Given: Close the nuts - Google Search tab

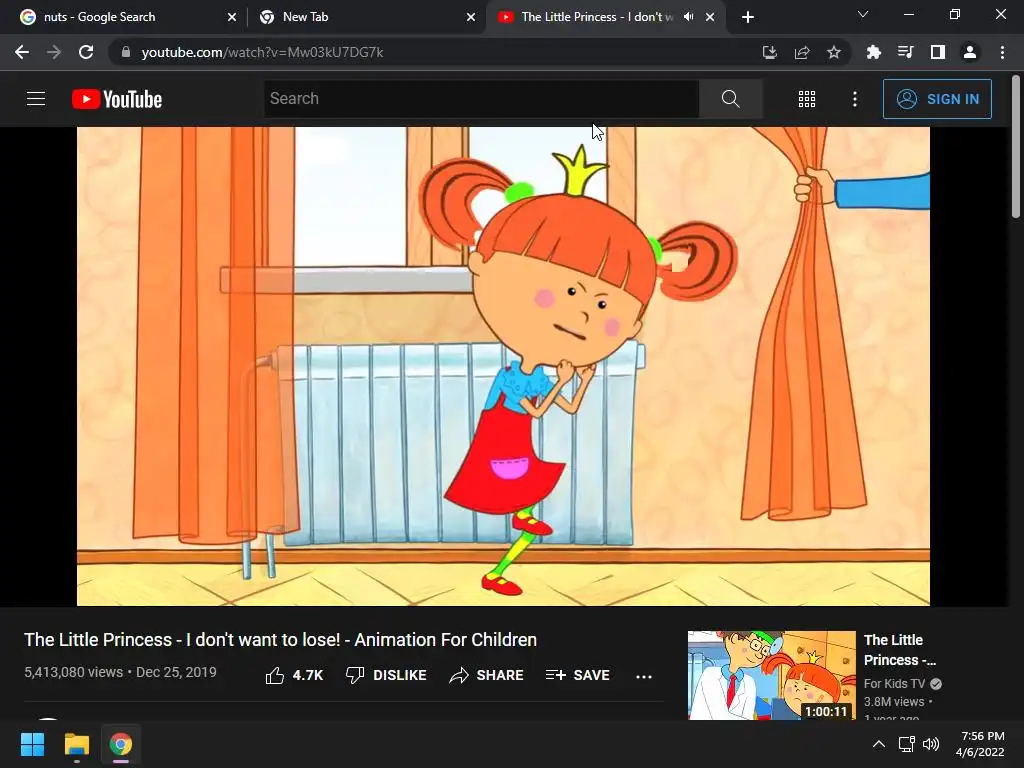Looking at the screenshot, I should click(232, 18).
